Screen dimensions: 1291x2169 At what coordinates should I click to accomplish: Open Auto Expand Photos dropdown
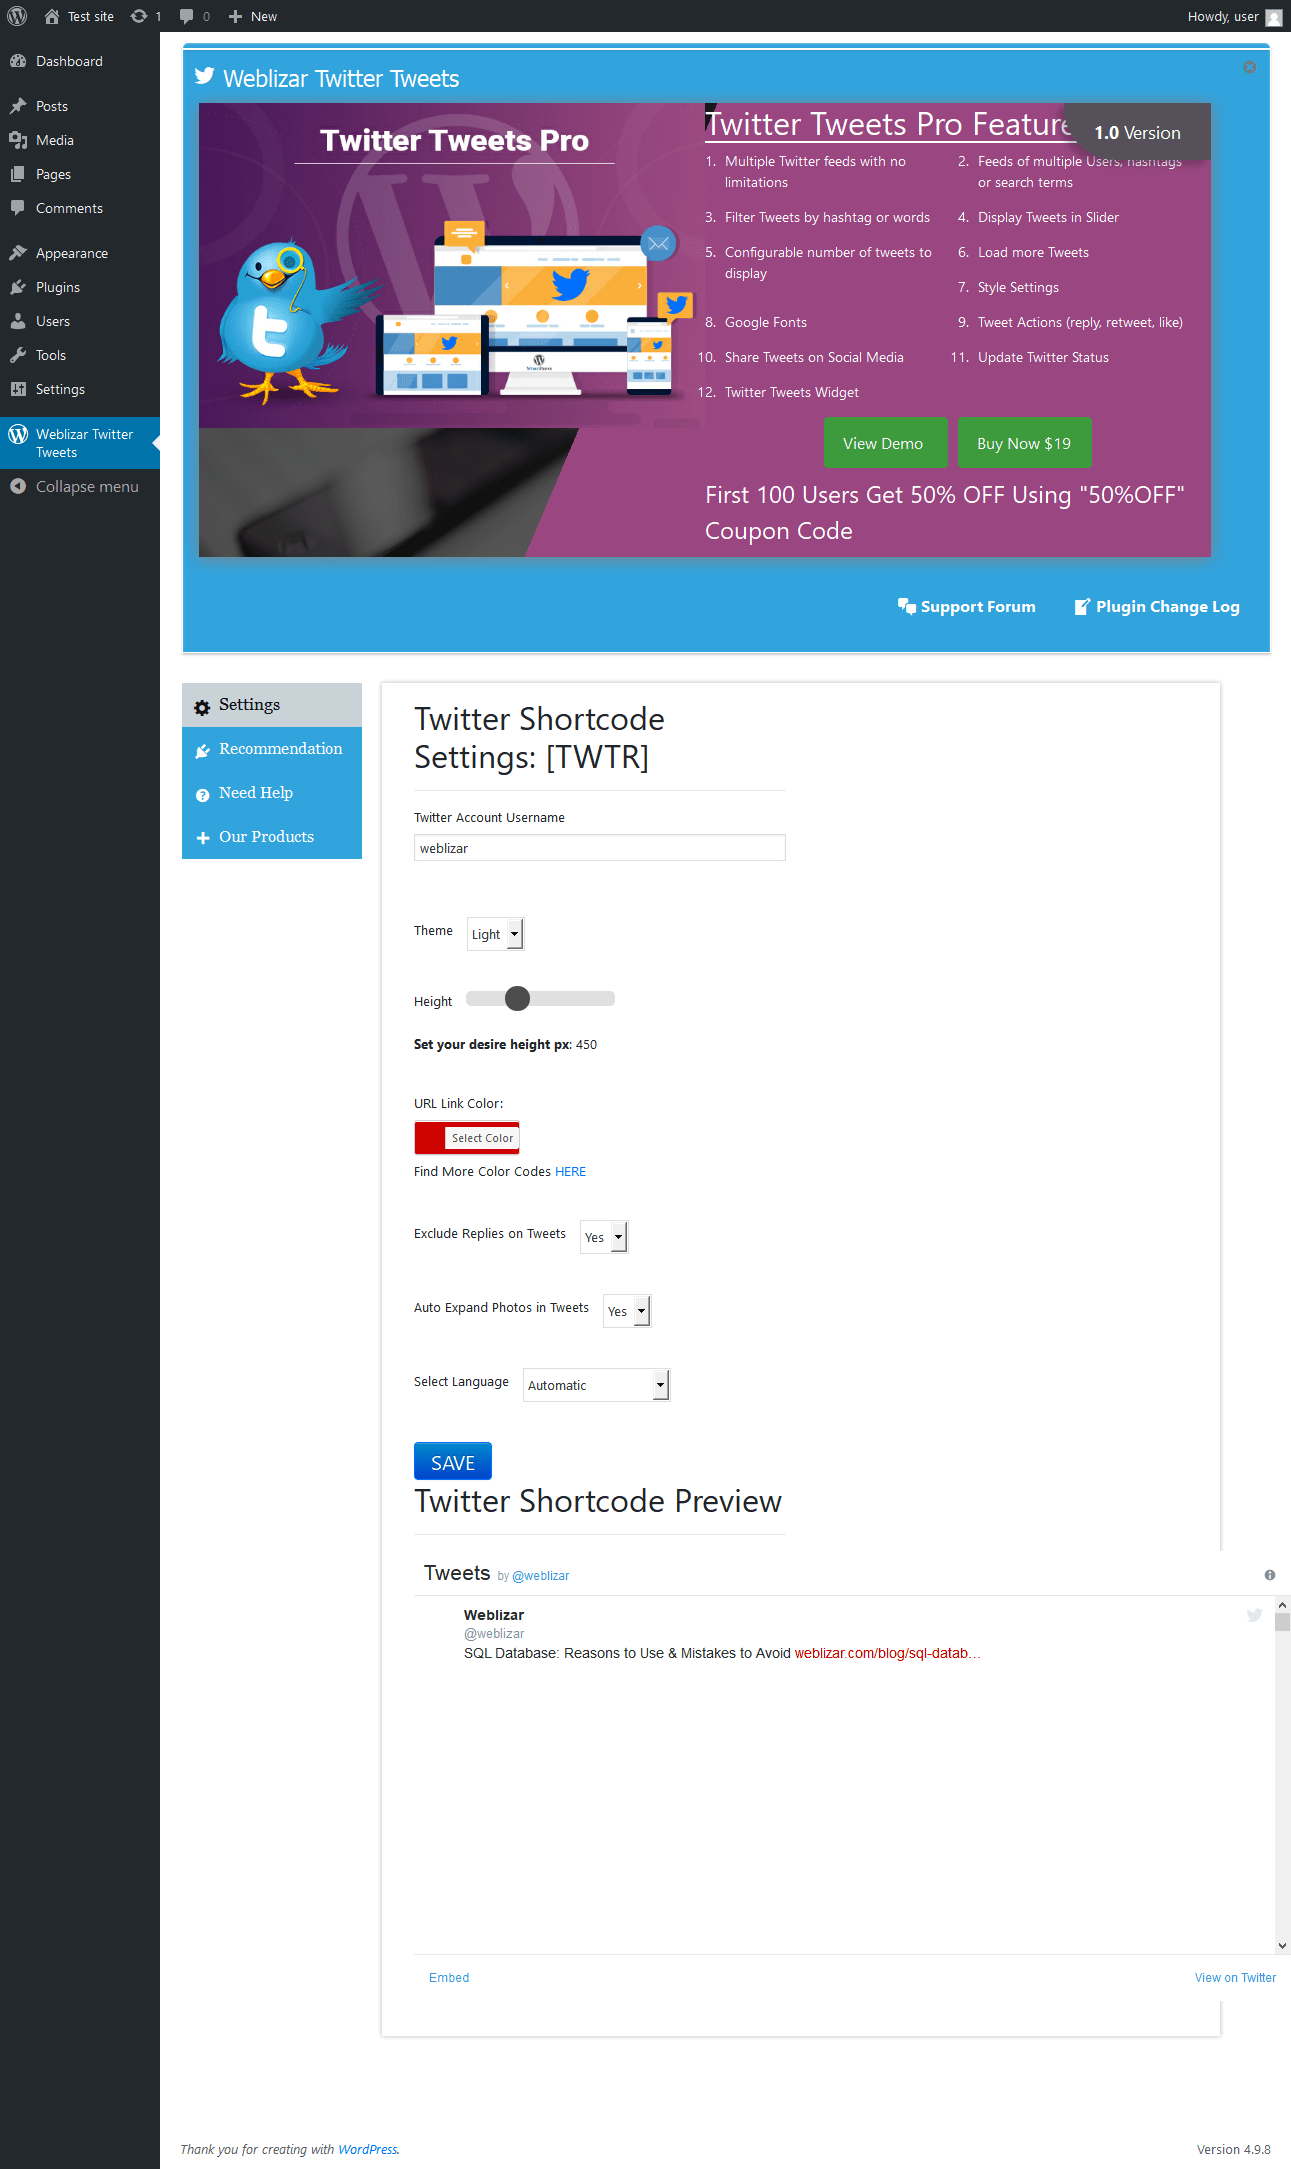coord(627,1311)
